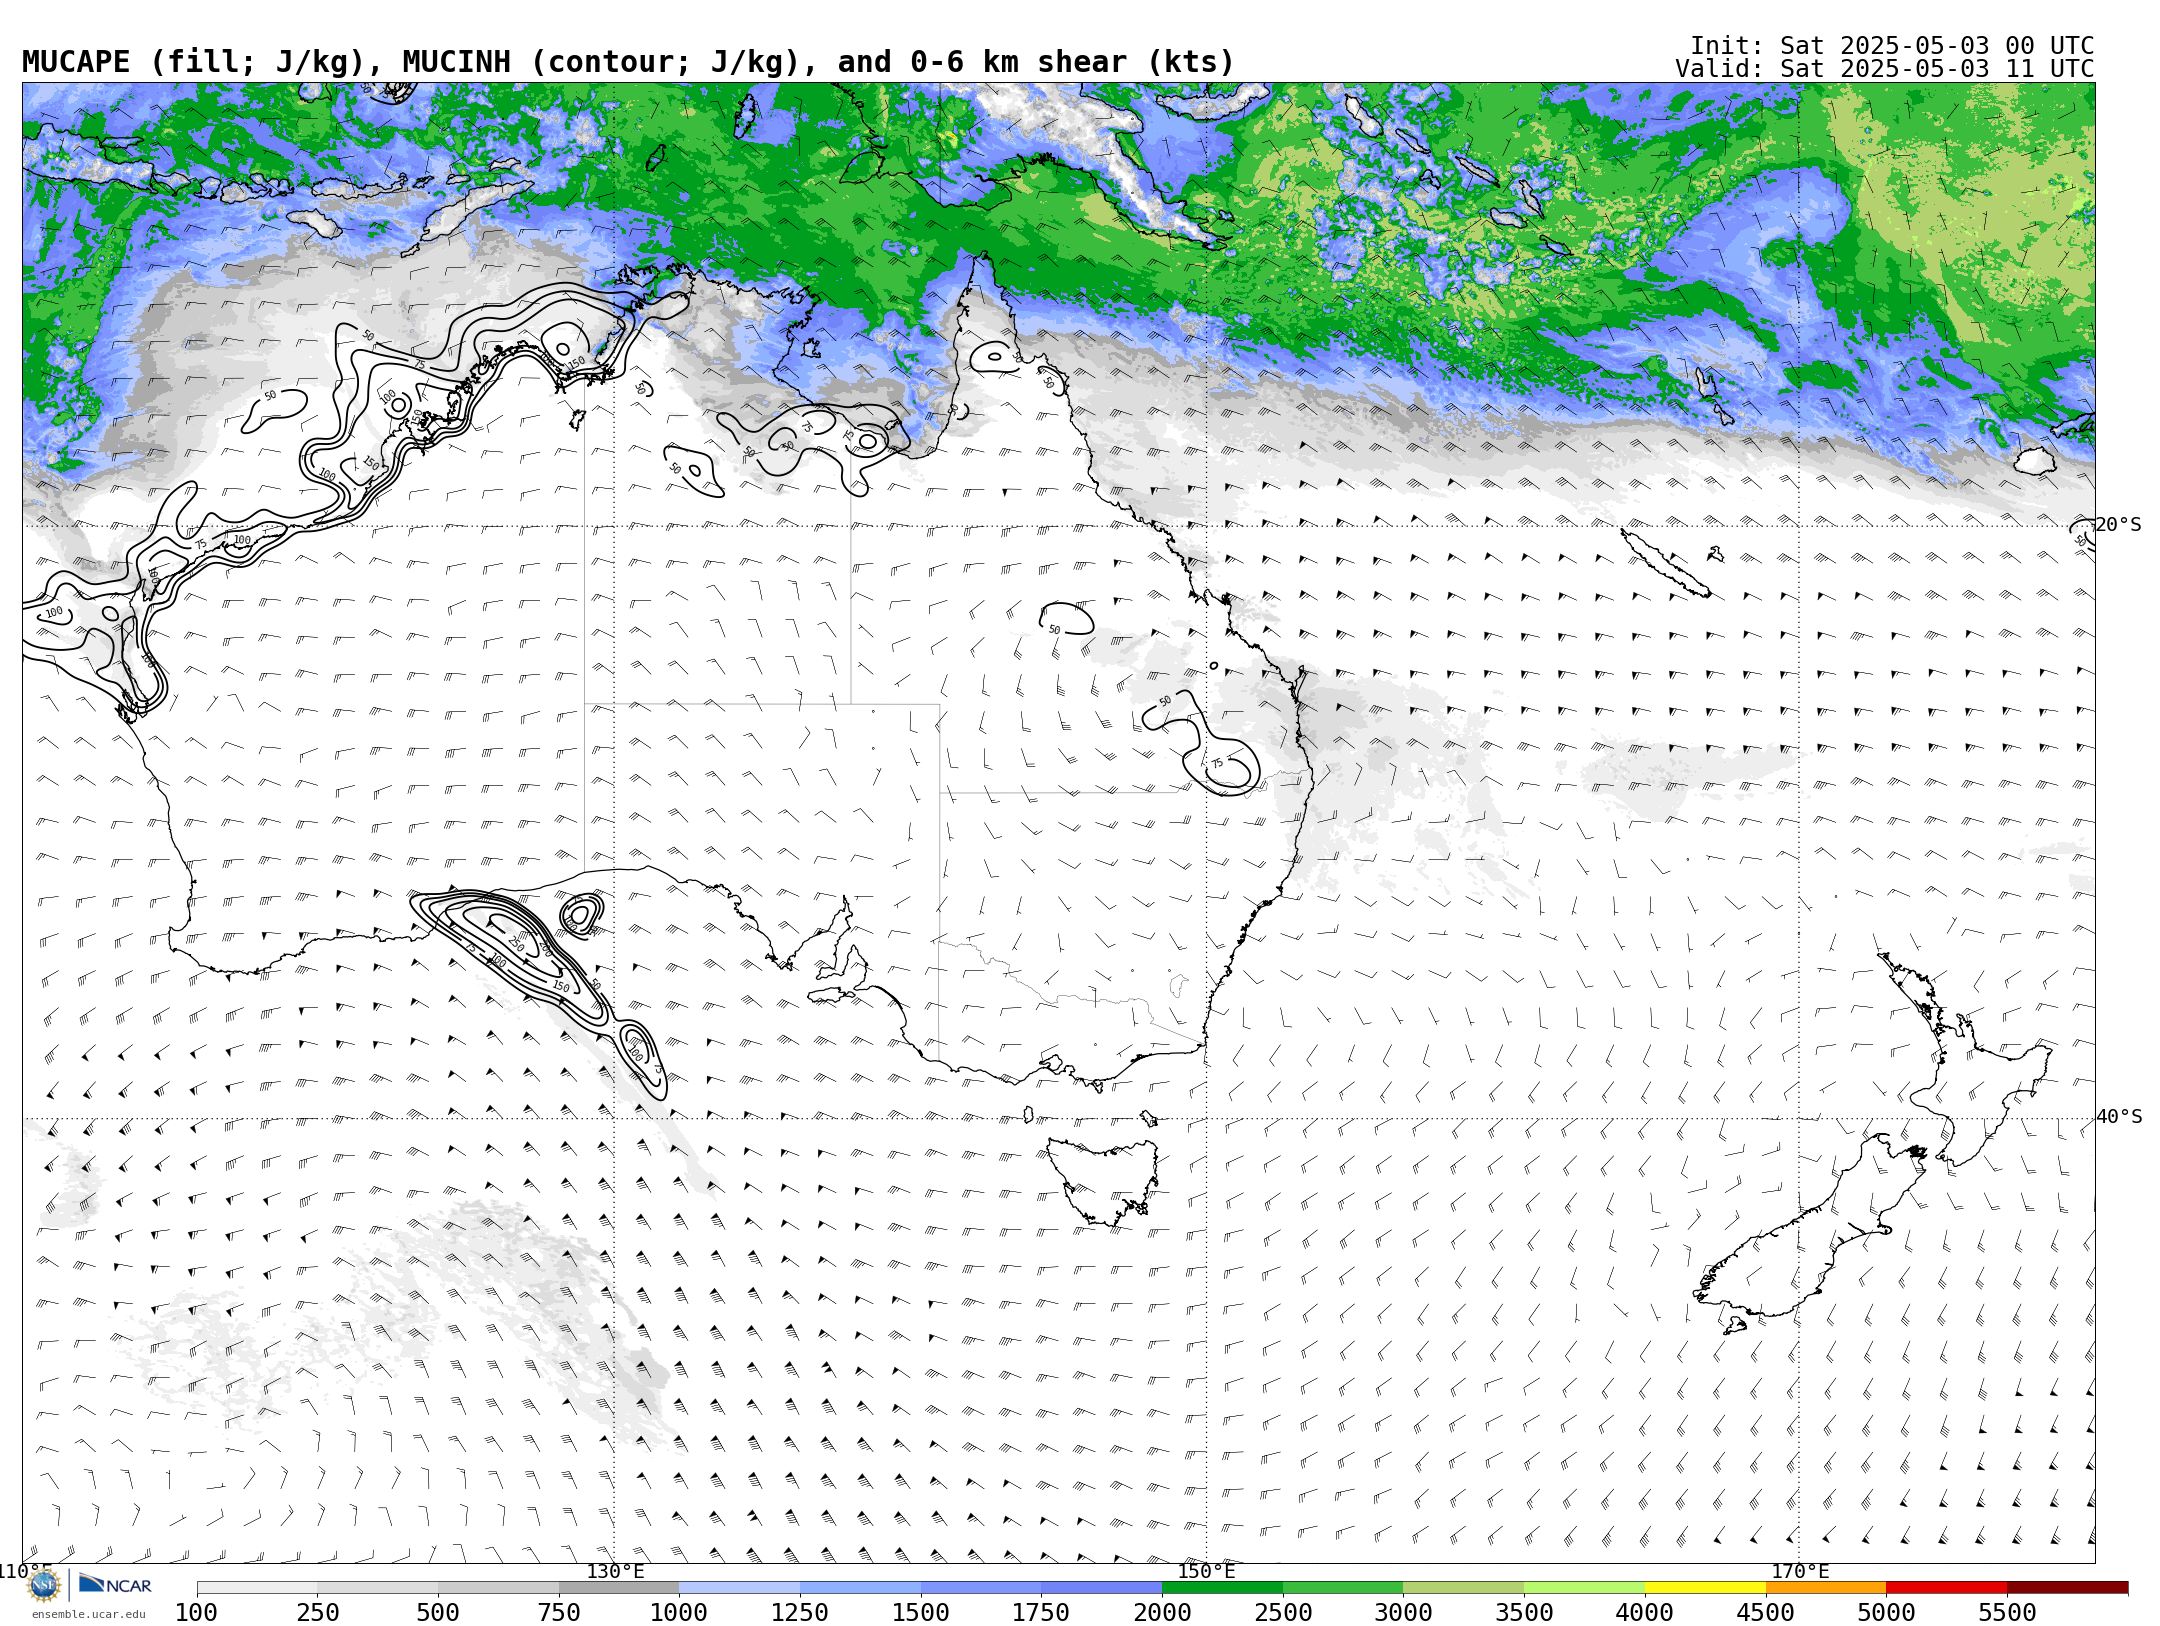Select the Init: Sat 2025-05-03 00 UTC text
Viewport: 2160px width, 1626px height.
point(1892,46)
